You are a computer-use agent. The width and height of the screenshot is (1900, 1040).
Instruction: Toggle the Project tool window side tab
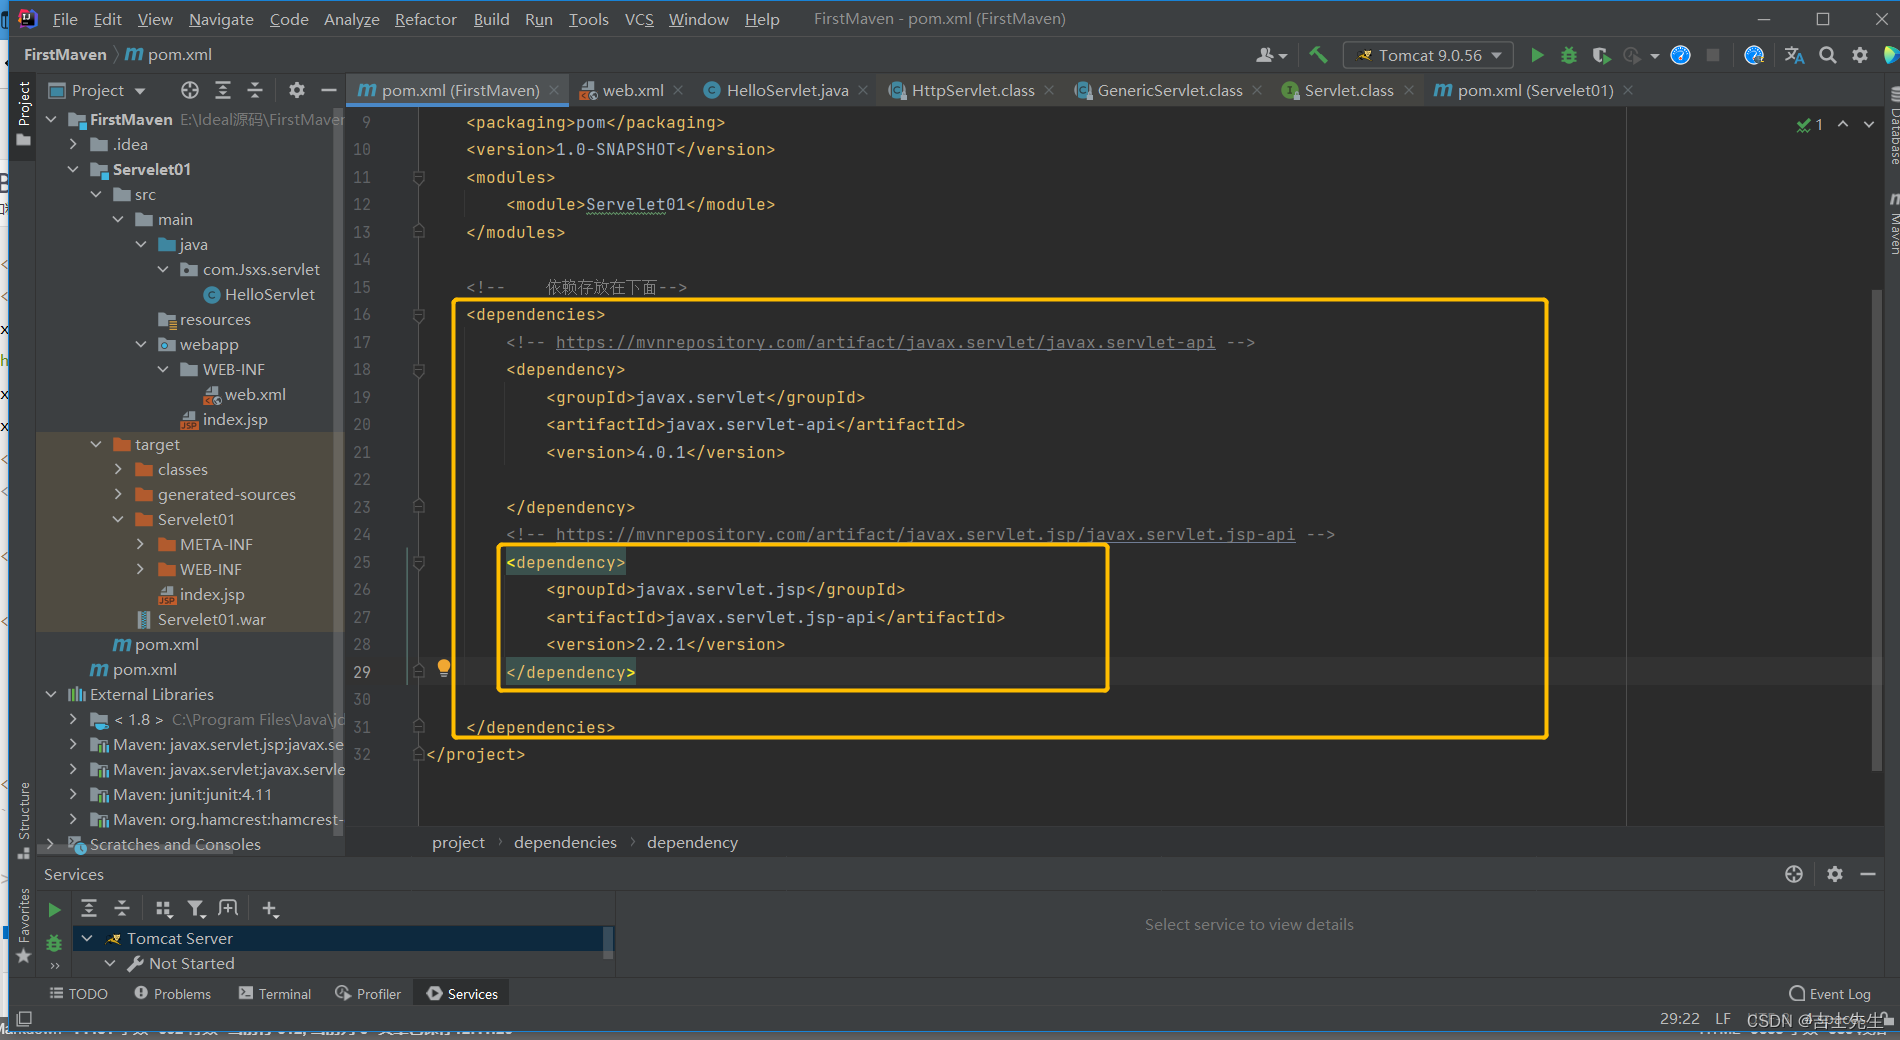(24, 113)
